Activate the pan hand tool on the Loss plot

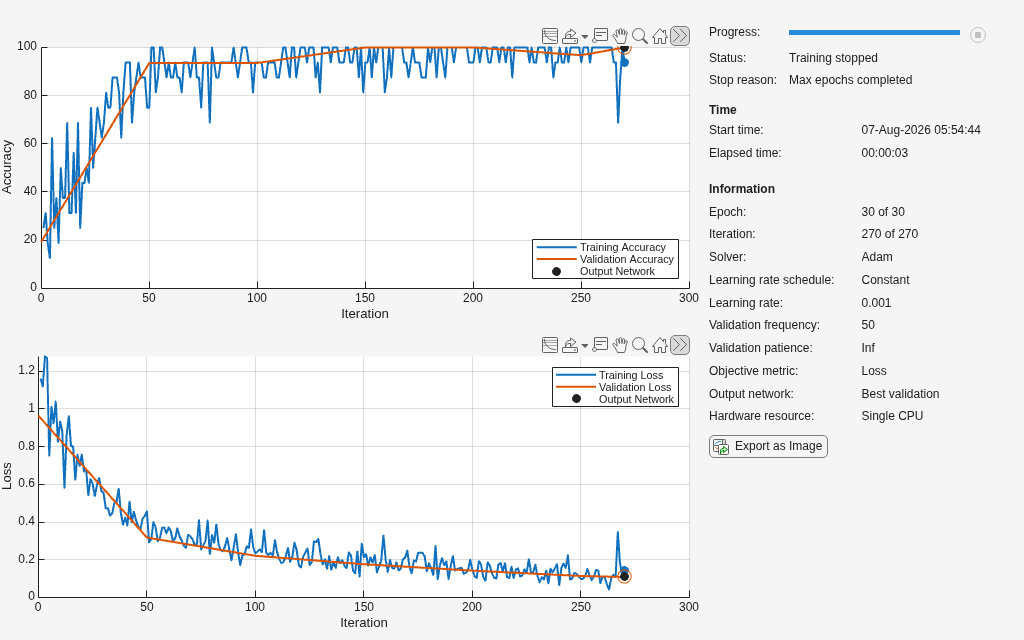620,345
